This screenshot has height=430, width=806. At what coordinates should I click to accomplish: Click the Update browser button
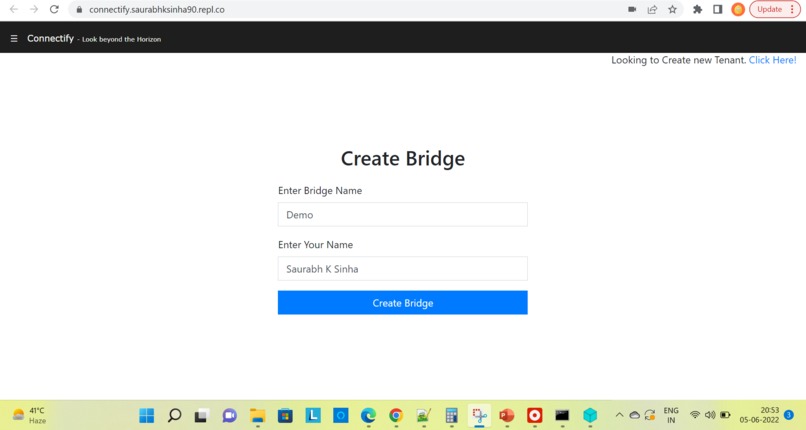pos(775,9)
